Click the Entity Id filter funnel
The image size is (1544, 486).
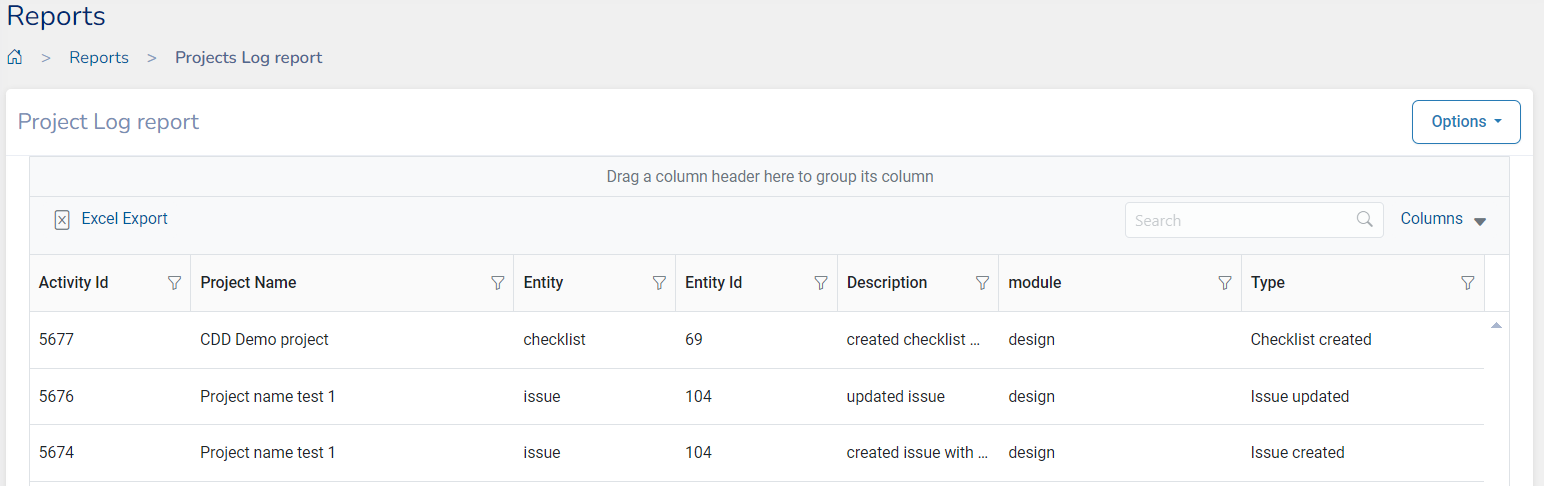tap(821, 283)
